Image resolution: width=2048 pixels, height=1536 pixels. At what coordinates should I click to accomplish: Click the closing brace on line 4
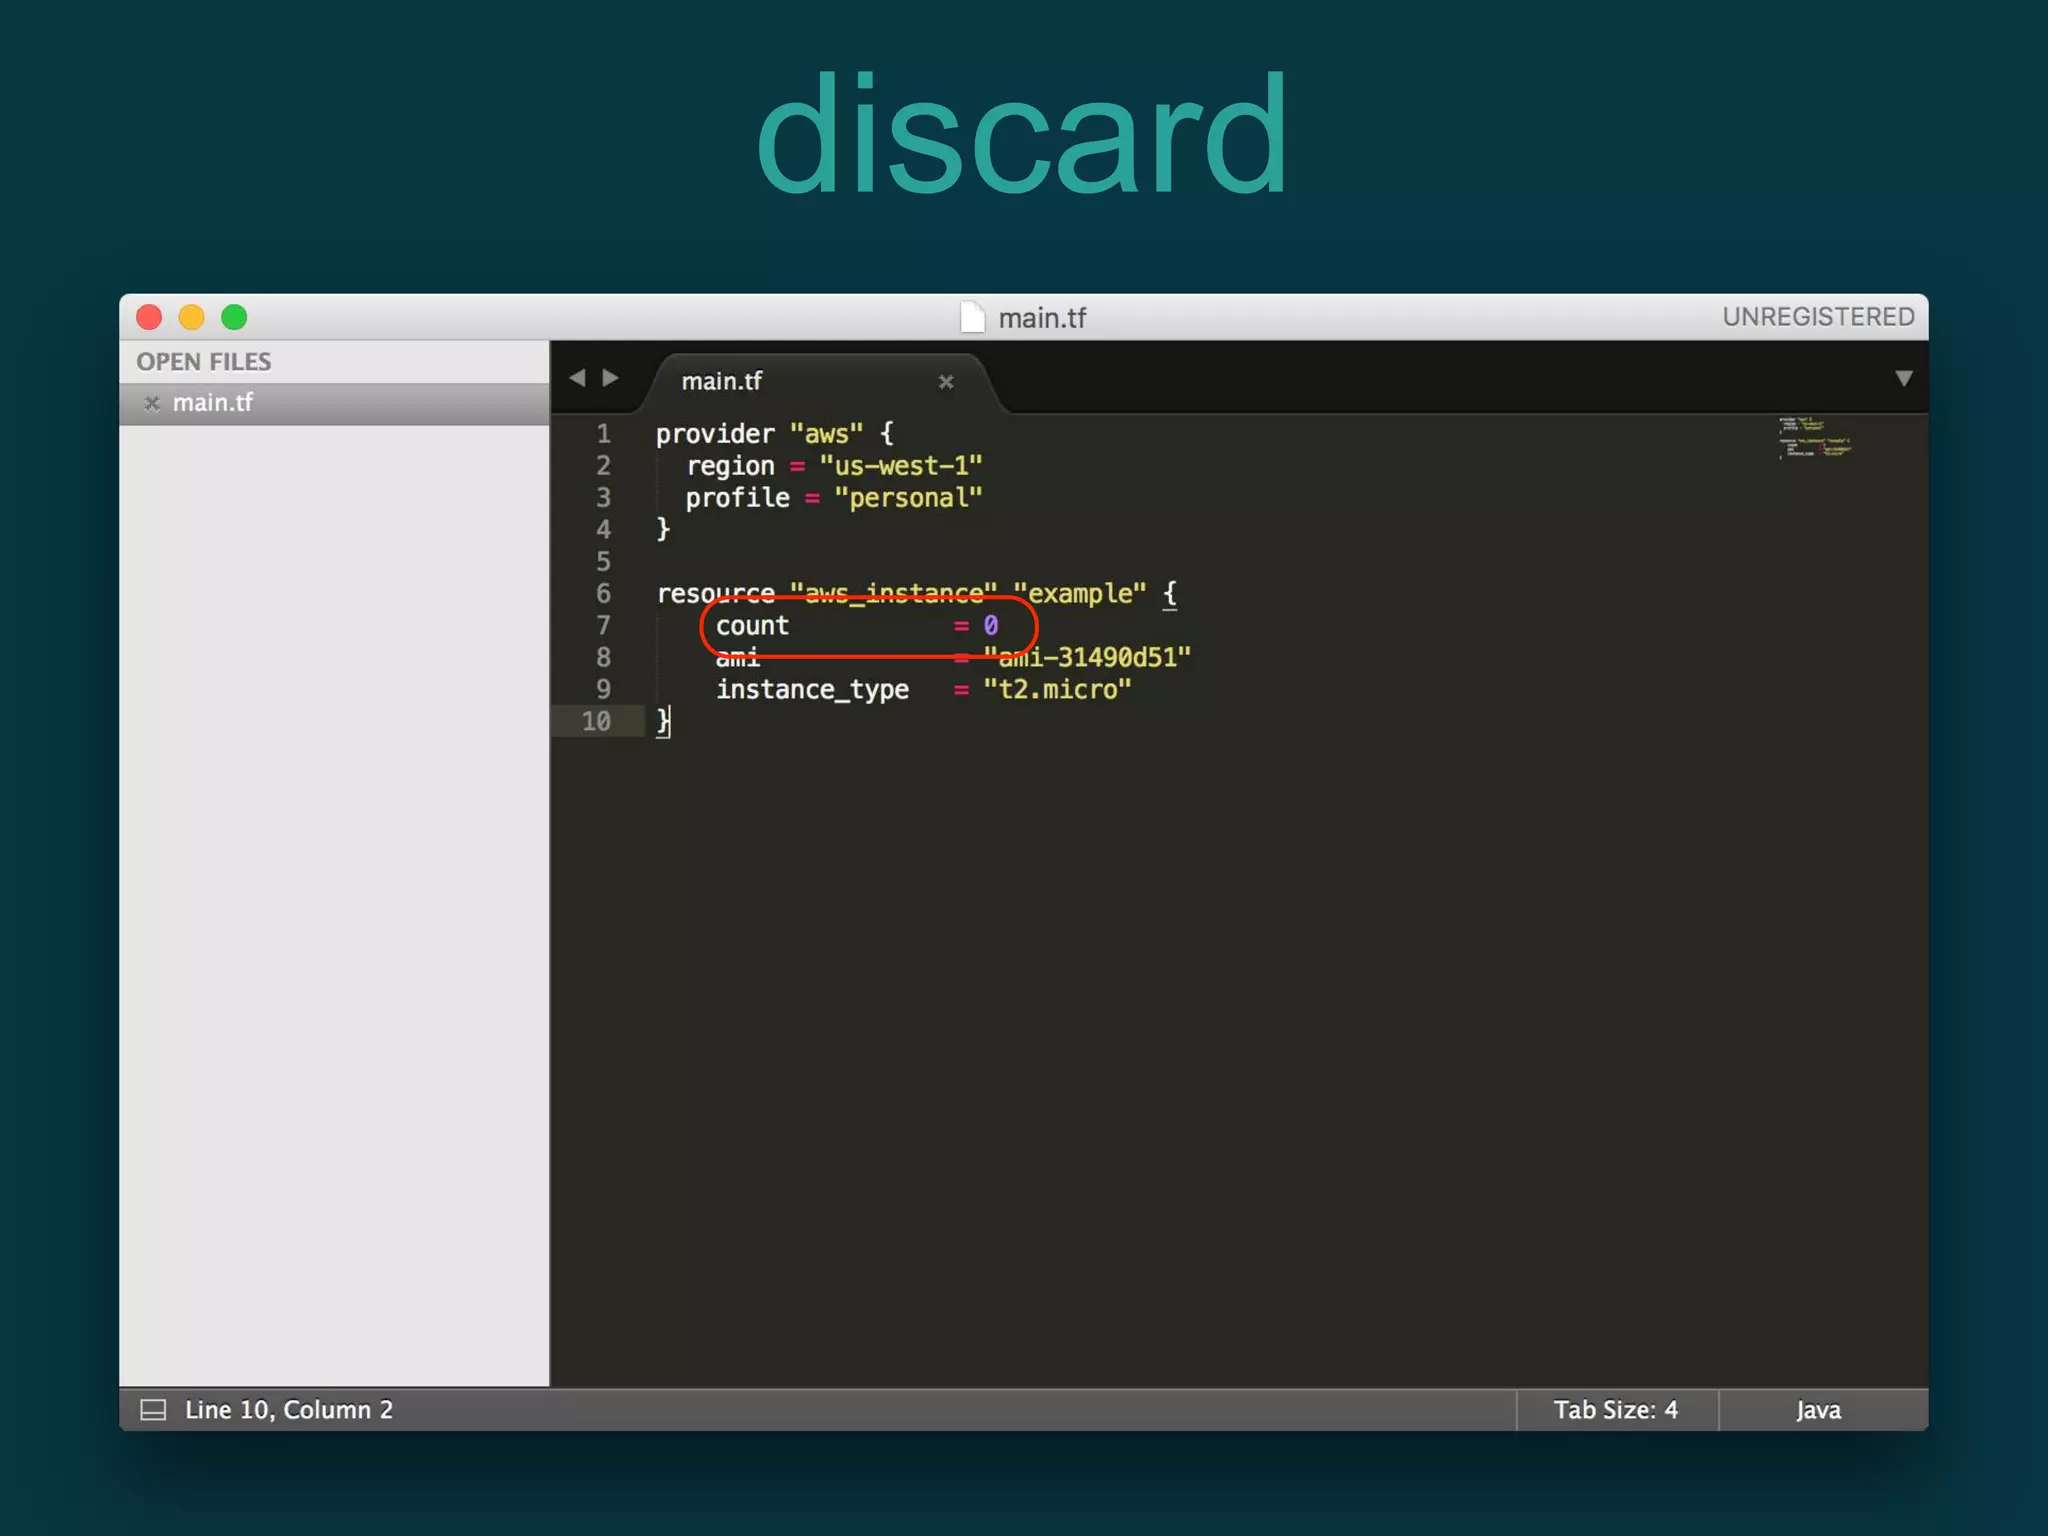pyautogui.click(x=663, y=529)
